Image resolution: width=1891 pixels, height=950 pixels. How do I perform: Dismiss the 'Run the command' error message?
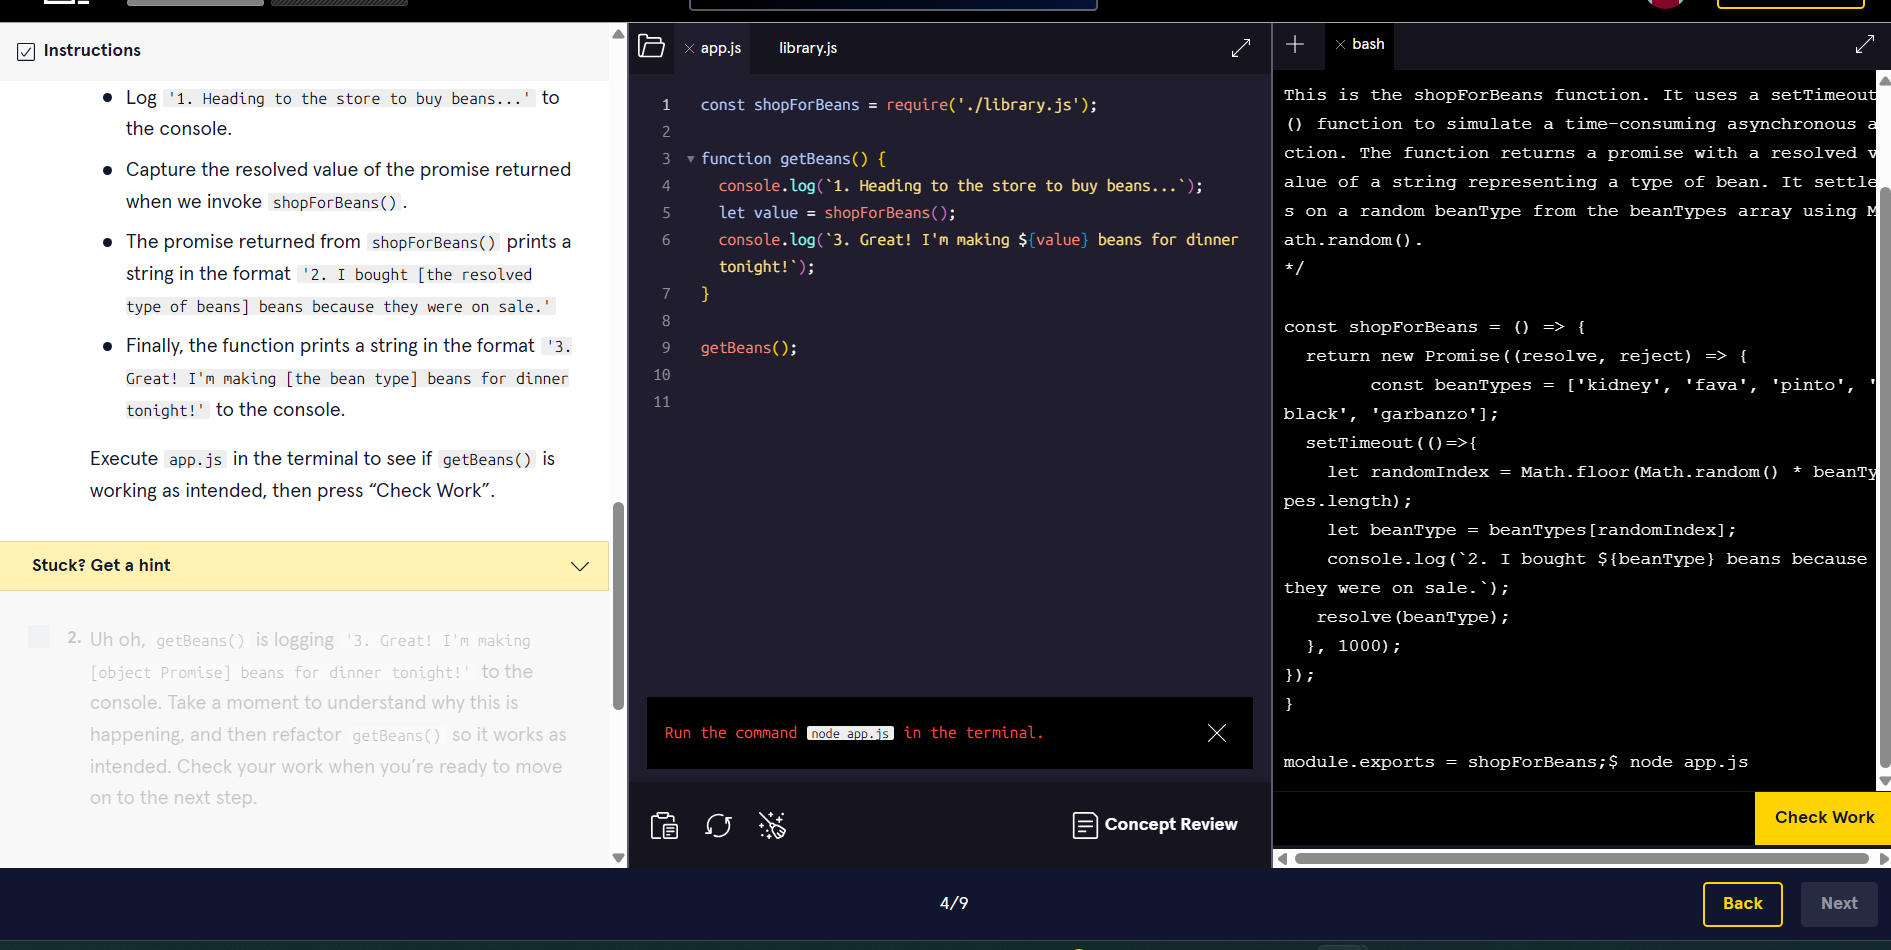tap(1216, 733)
